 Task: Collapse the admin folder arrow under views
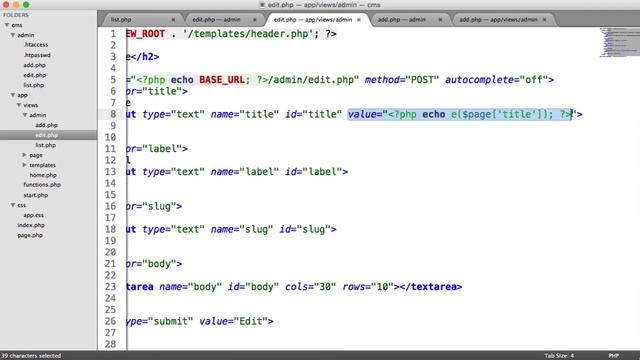[x=25, y=115]
